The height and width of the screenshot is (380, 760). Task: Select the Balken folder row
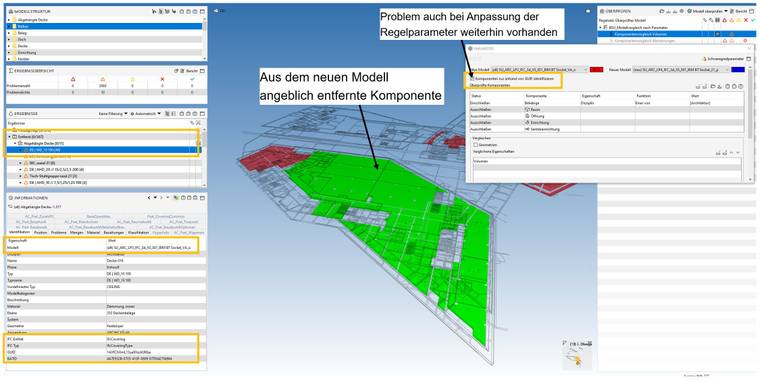pos(104,26)
